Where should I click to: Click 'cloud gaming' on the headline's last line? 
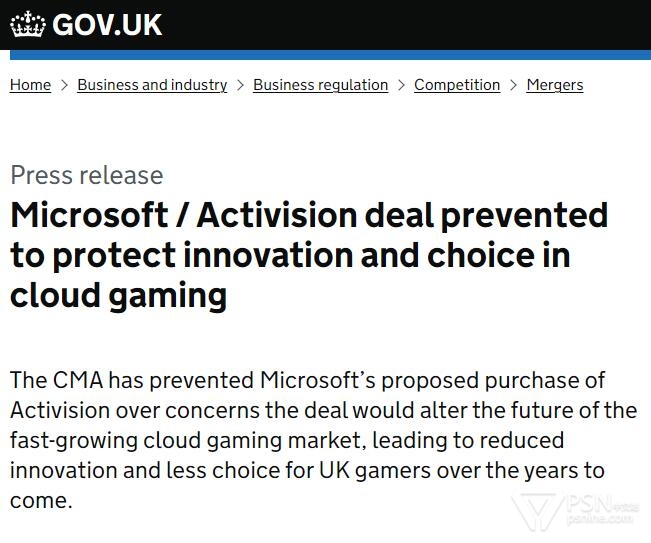click(x=118, y=295)
